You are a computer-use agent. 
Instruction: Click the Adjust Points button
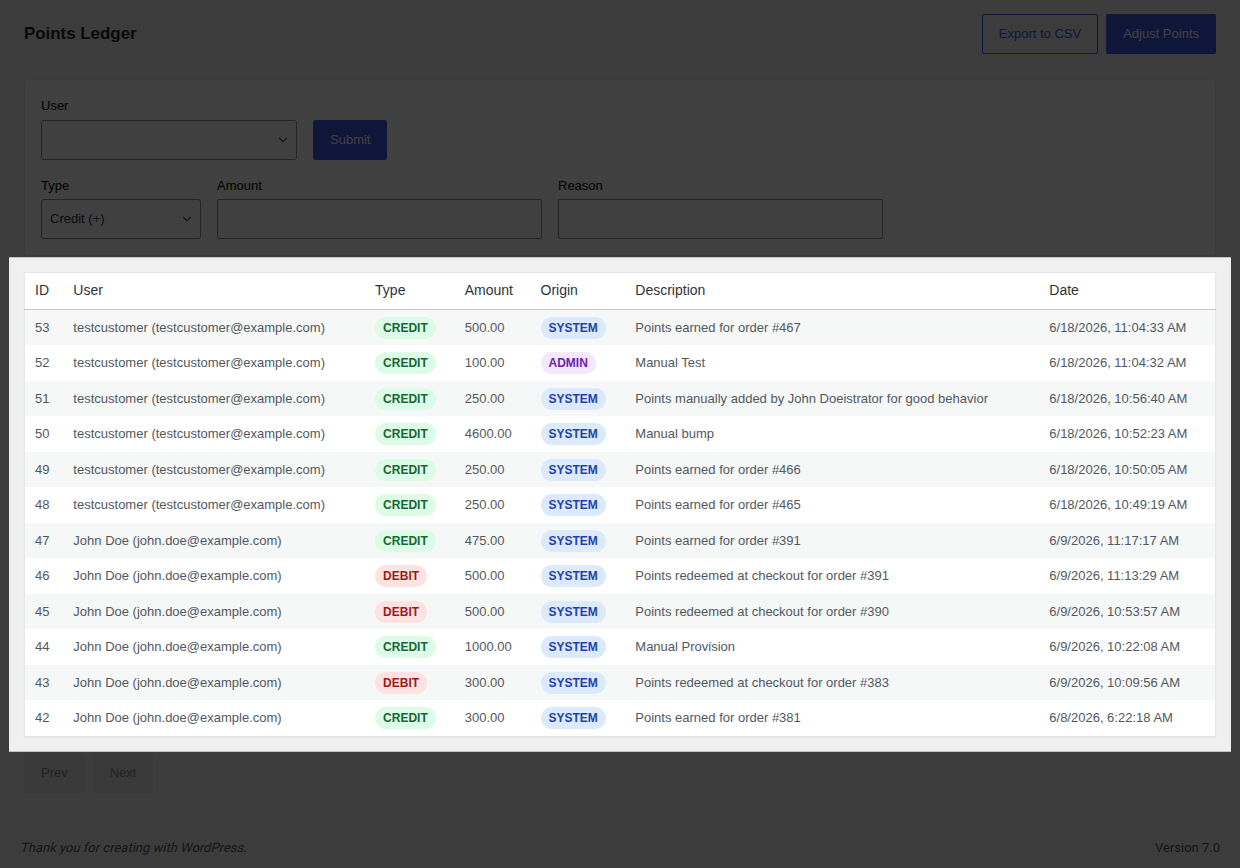[1161, 33]
